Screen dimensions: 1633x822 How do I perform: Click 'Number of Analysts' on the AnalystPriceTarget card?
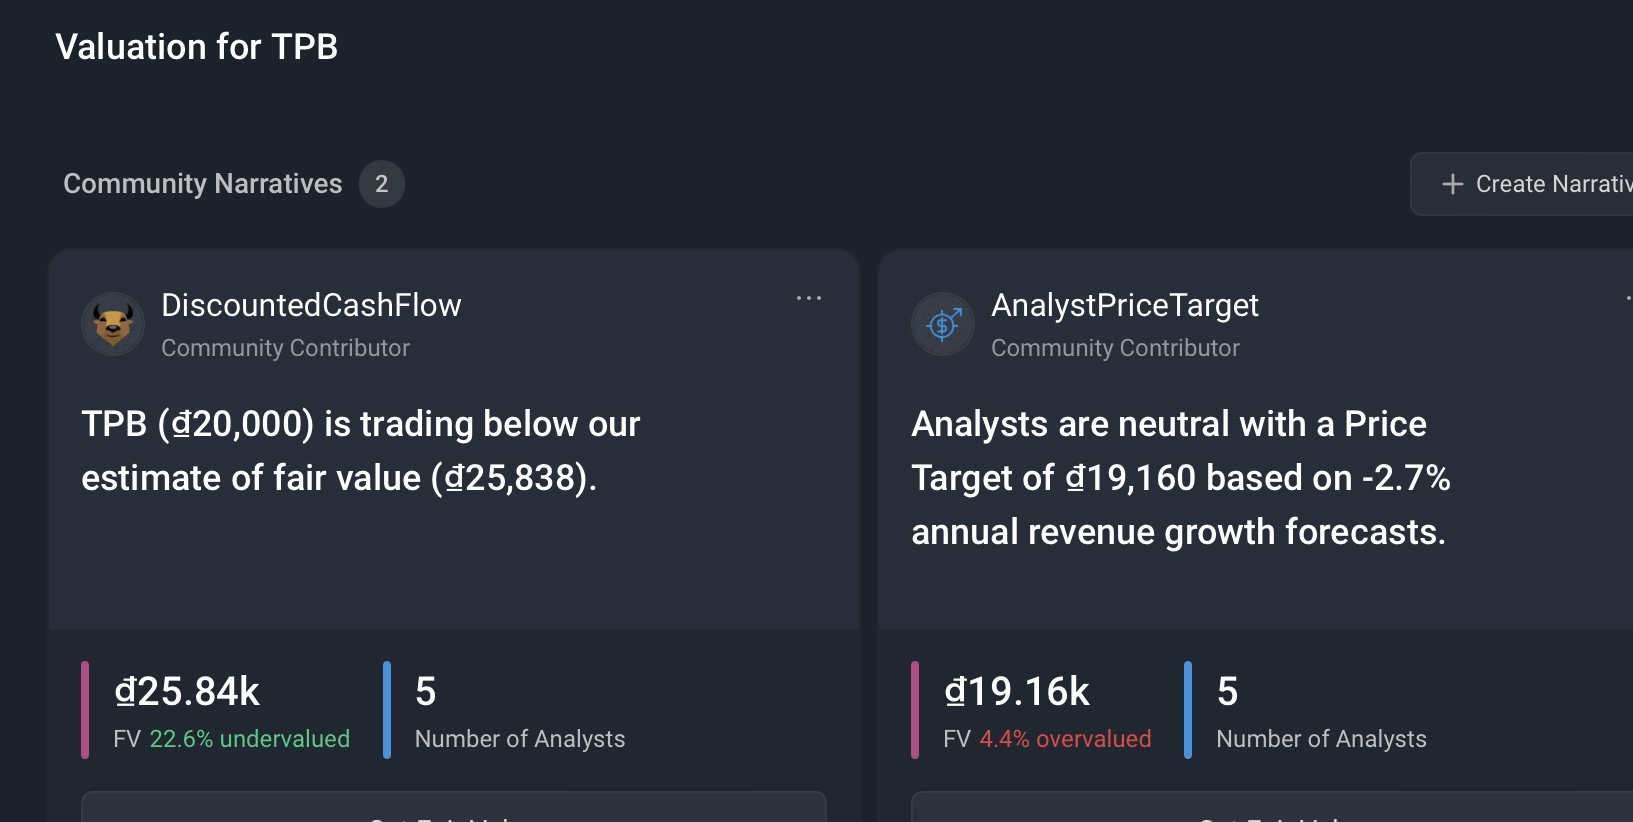click(1321, 739)
